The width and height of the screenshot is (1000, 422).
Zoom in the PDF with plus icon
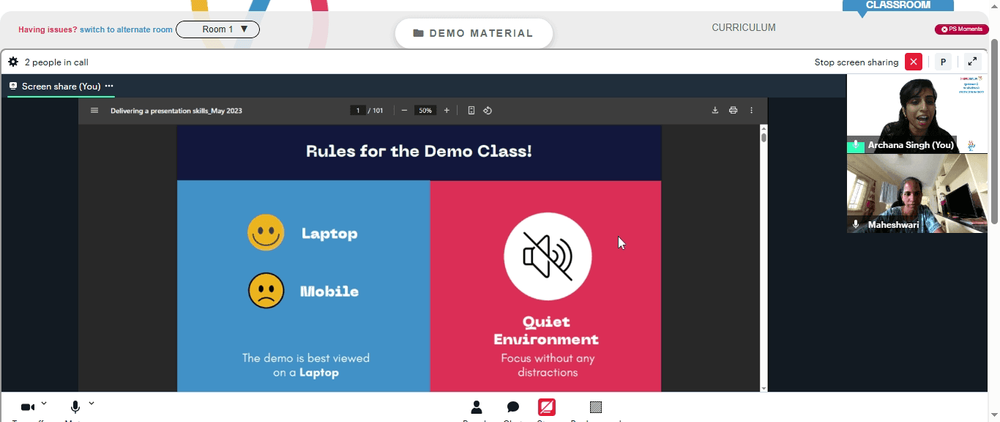[x=446, y=110]
